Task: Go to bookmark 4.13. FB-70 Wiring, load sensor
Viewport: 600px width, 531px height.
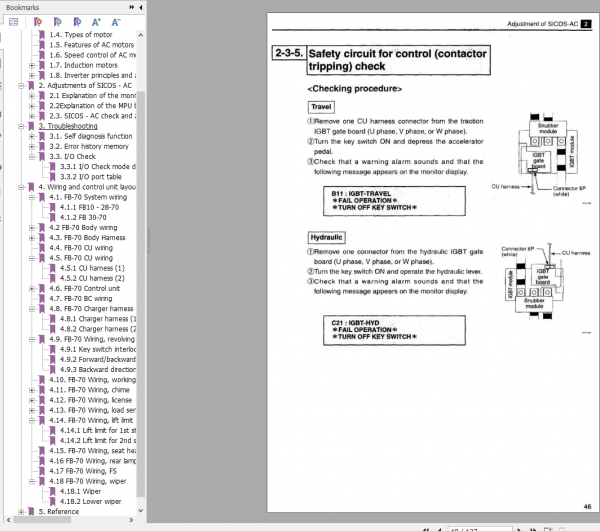Action: pos(92,410)
